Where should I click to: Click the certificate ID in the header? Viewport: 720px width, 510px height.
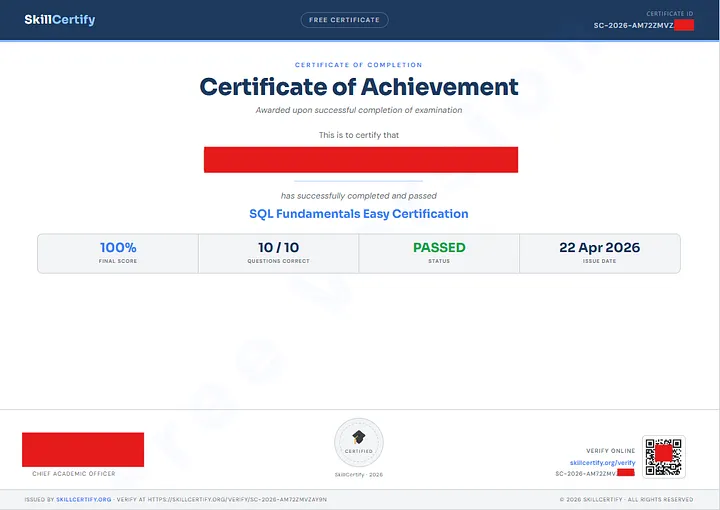coord(643,25)
